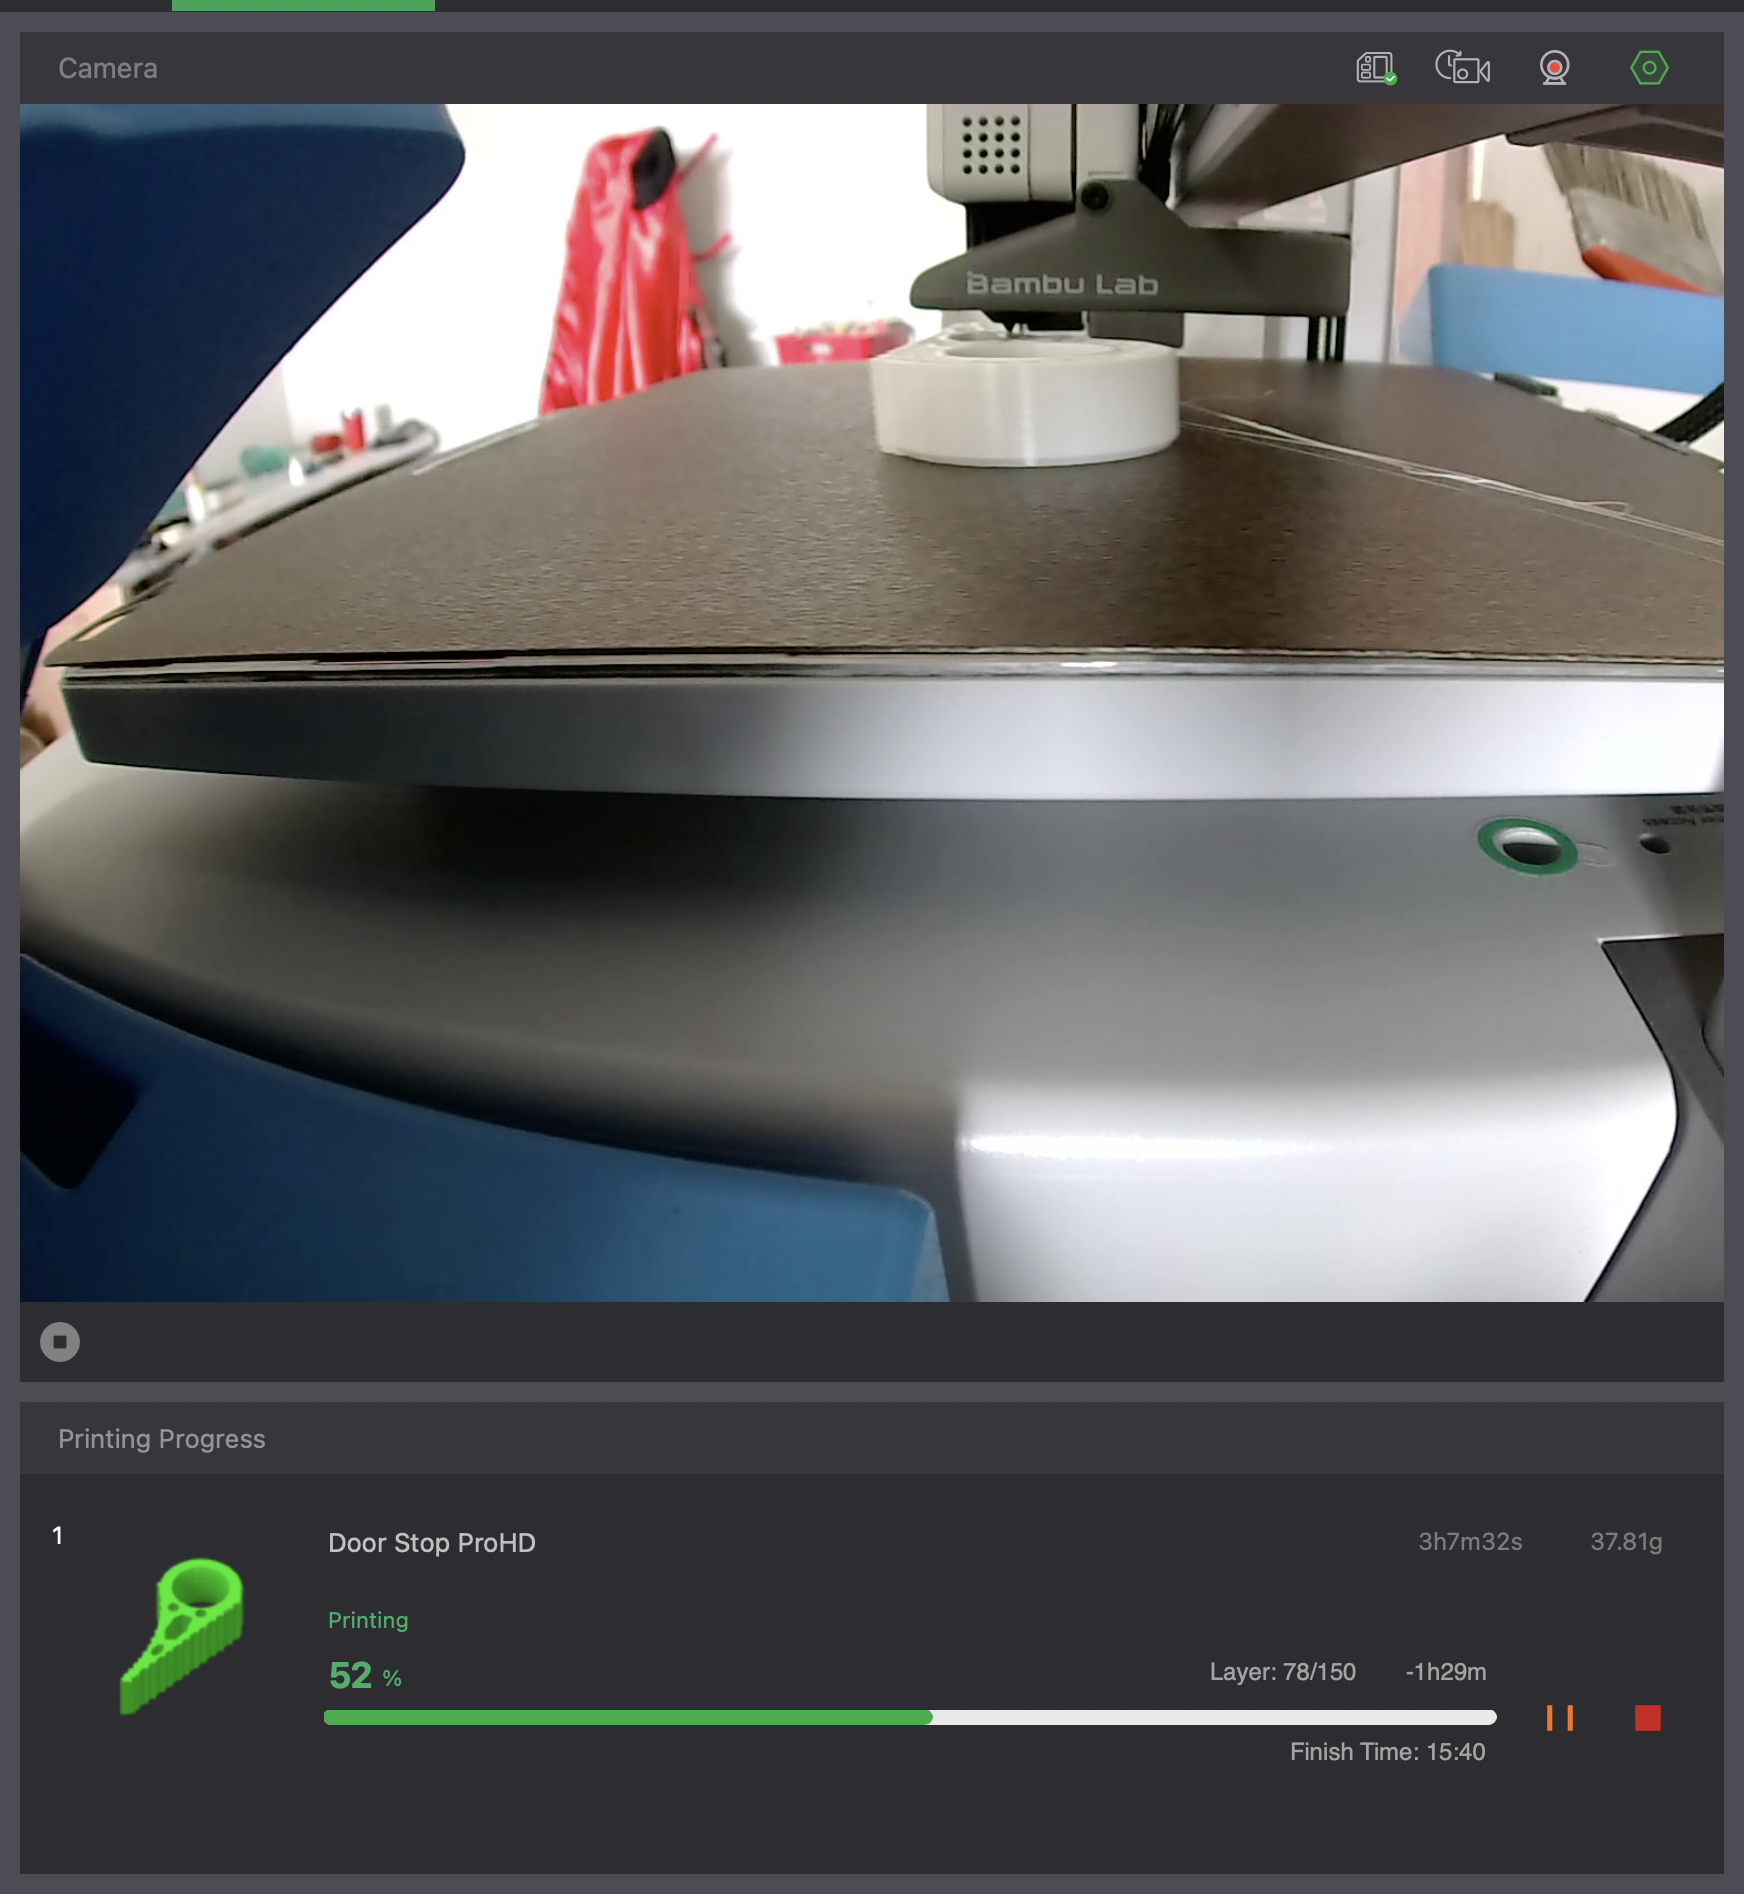Click the green print progress bar
This screenshot has width=1744, height=1894.
tap(910, 1717)
